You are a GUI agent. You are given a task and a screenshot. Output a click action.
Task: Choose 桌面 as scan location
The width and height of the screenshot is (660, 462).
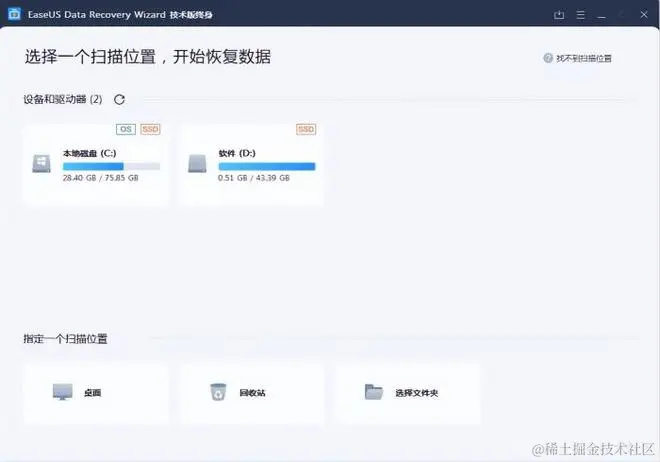[x=96, y=393]
